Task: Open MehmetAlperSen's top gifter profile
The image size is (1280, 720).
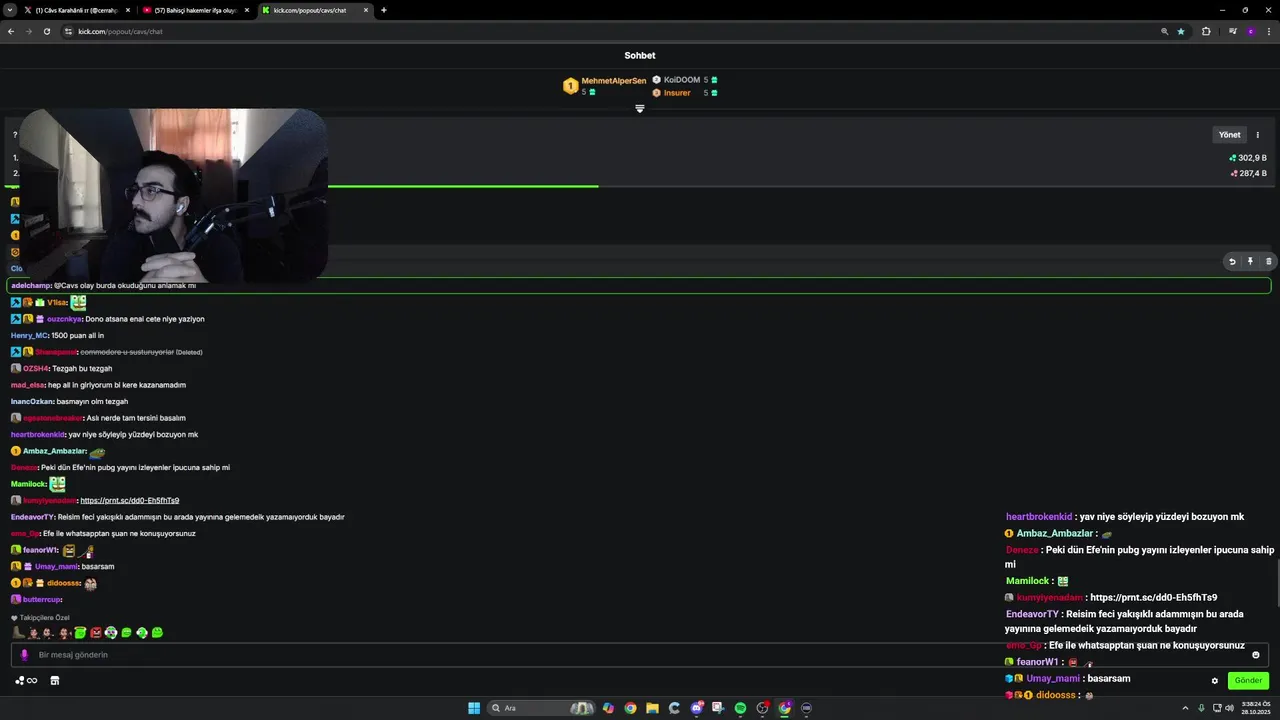Action: [614, 81]
